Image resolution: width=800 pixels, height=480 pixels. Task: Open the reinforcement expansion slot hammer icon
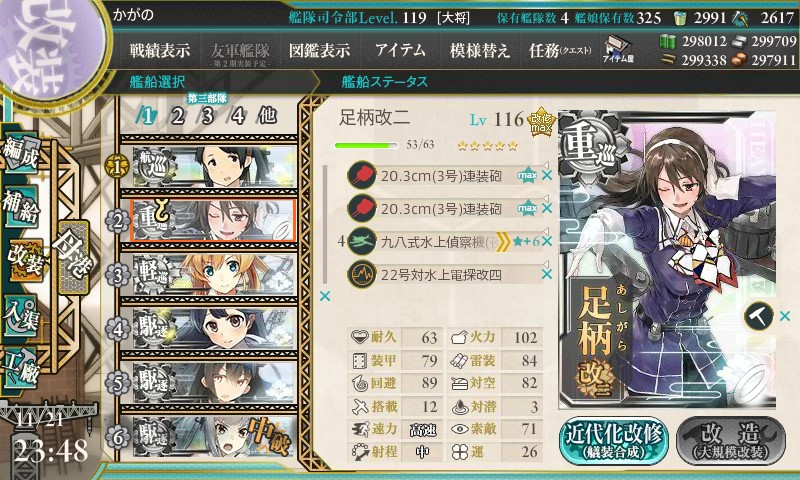(759, 316)
